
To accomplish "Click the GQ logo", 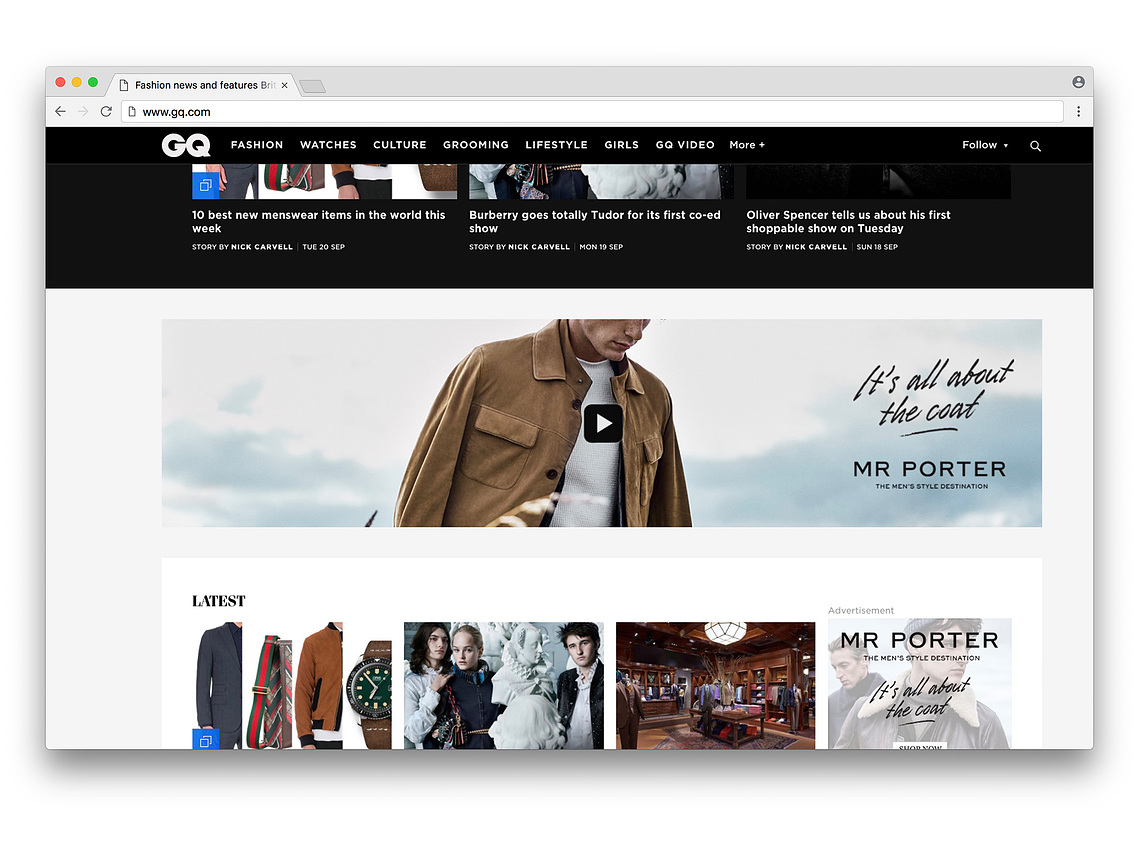I will [186, 145].
